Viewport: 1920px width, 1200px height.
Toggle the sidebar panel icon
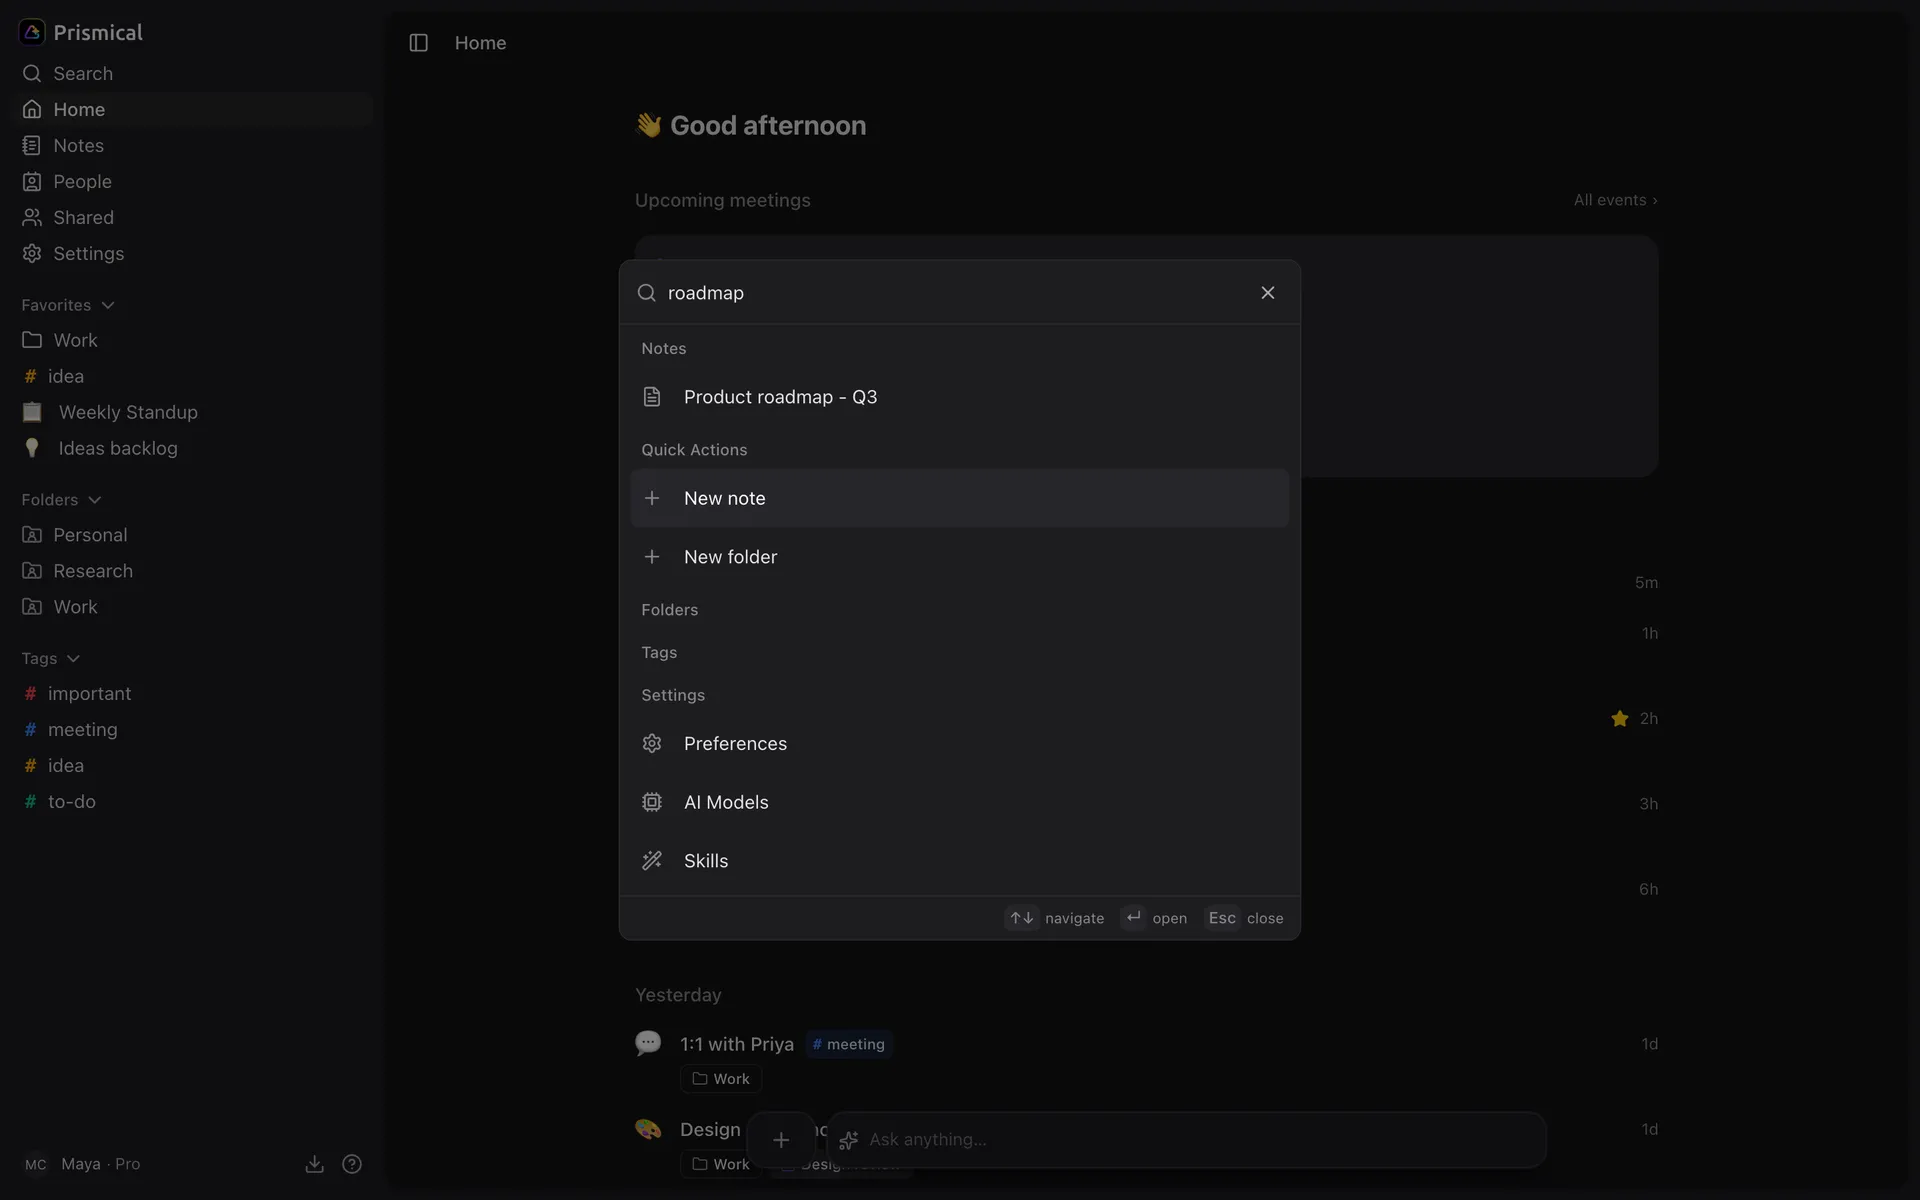[418, 43]
